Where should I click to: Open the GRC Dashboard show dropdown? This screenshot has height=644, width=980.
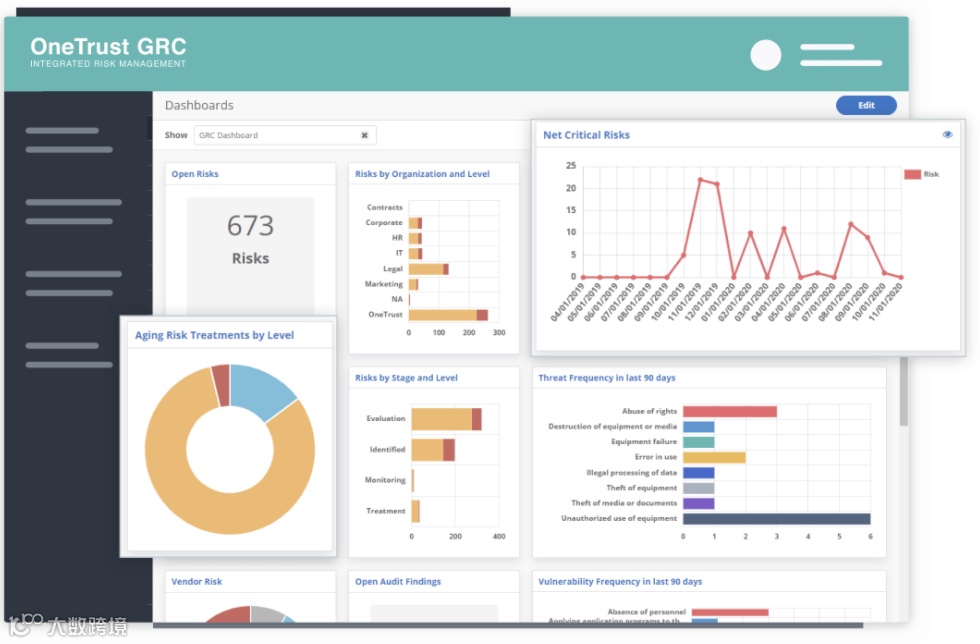[285, 135]
